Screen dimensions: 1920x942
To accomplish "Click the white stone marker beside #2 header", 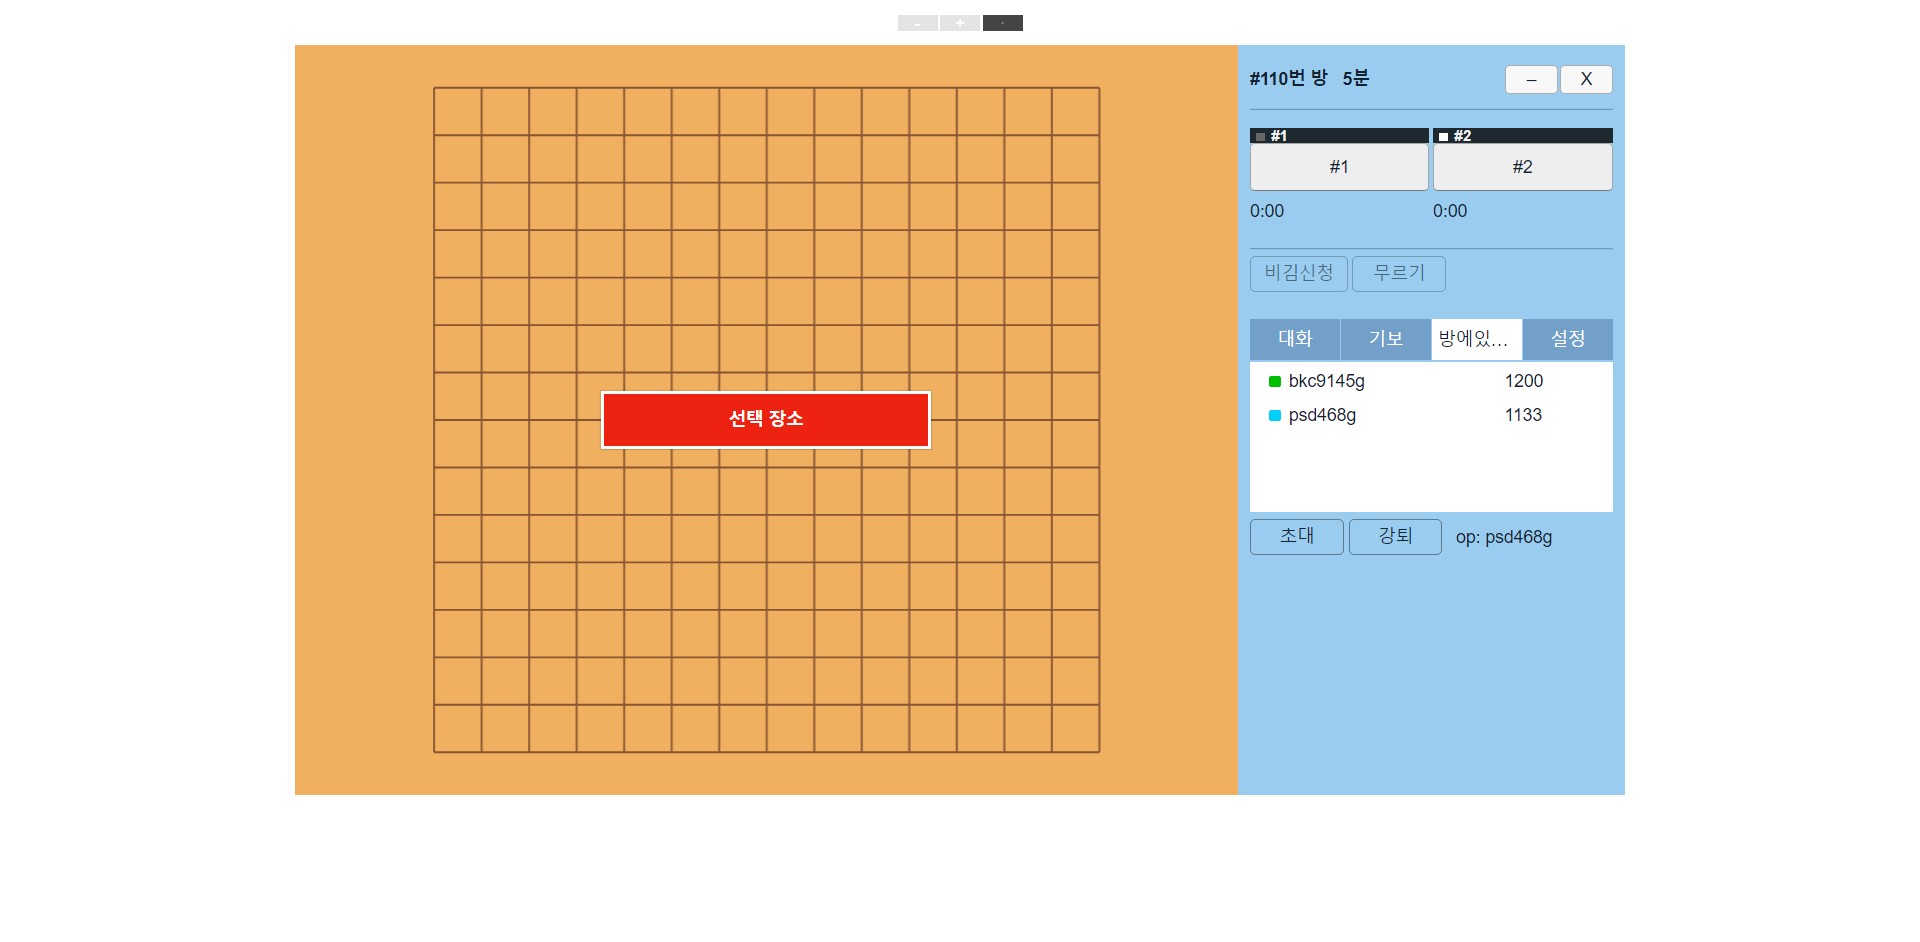I will point(1443,136).
